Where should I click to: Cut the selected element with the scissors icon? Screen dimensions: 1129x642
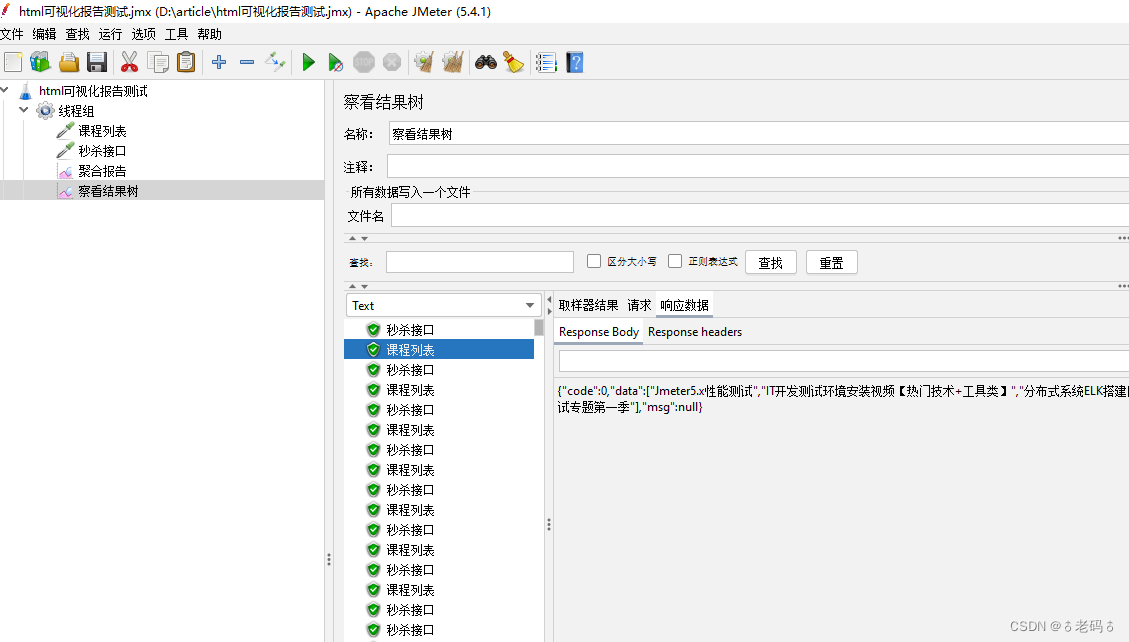tap(129, 61)
